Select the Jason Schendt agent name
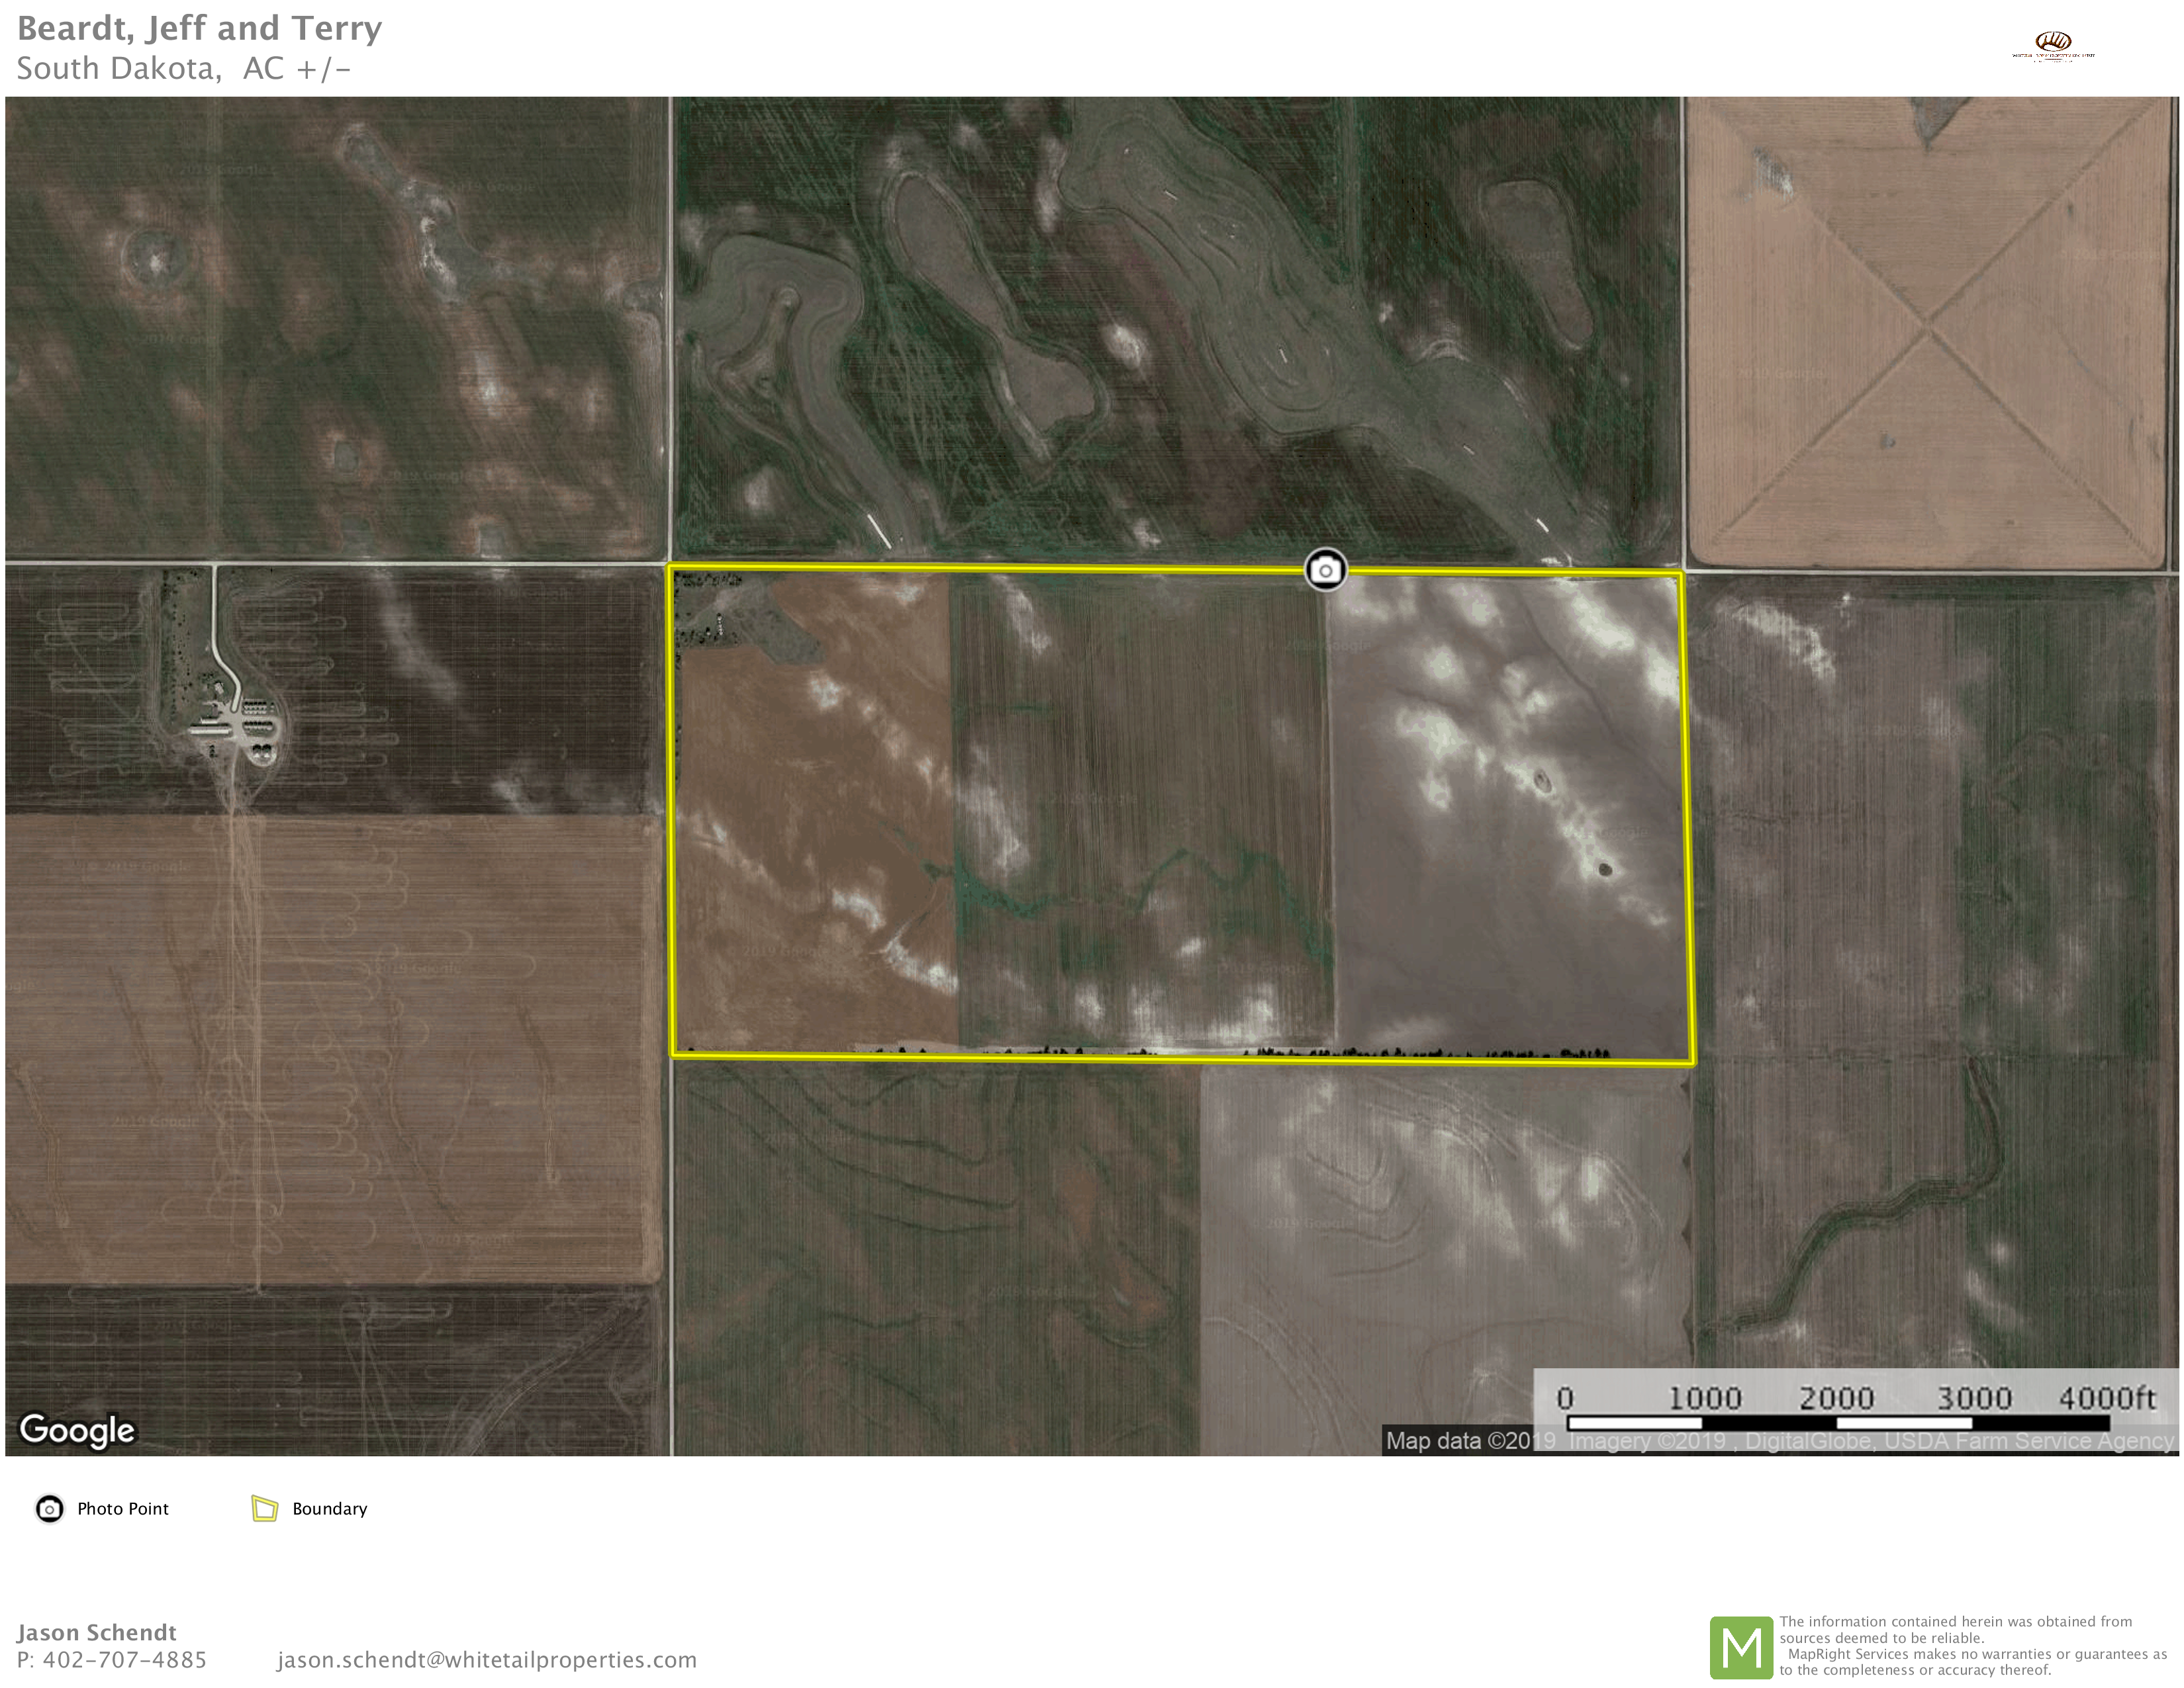2184x1688 pixels. 96,1632
